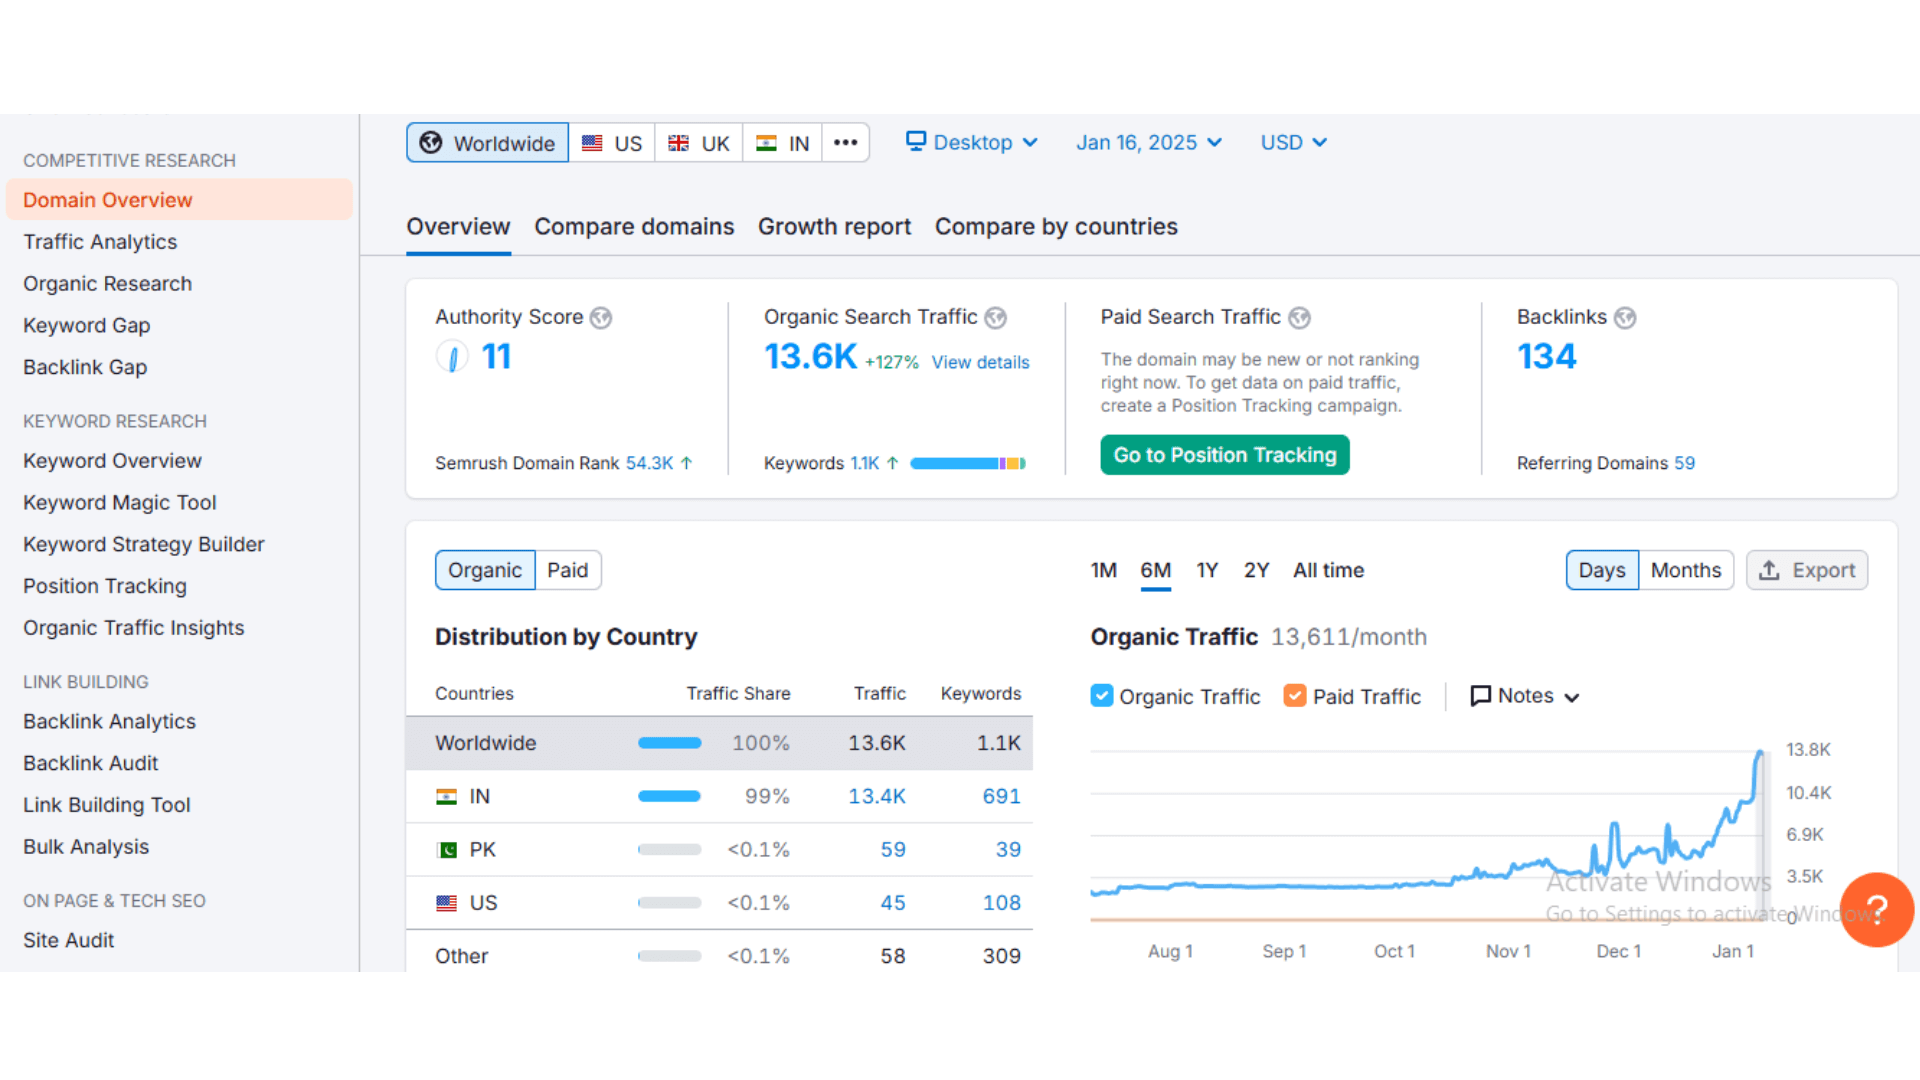Open the Jan 16, 2025 date dropdown
The width and height of the screenshot is (1920, 1080).
1148,142
